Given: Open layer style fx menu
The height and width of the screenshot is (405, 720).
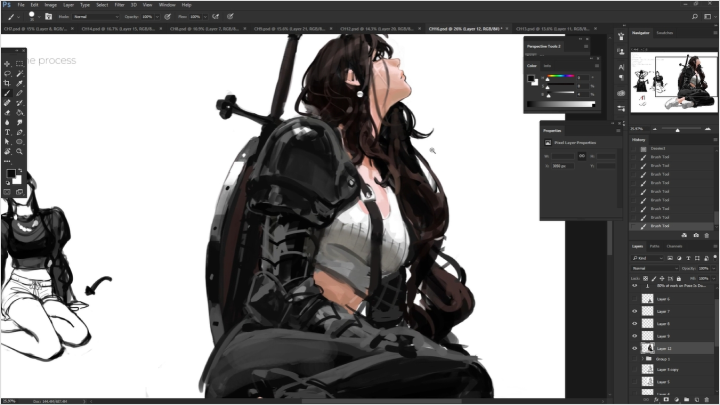Looking at the screenshot, I should point(656,400).
